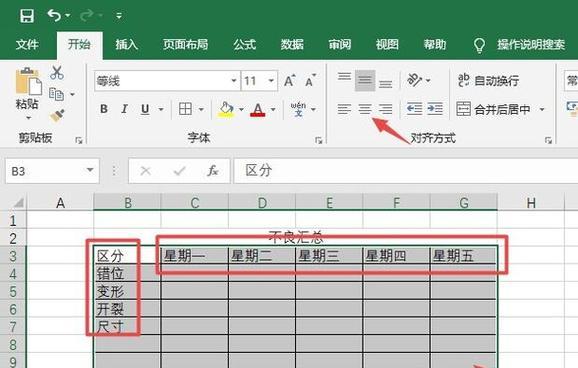Expand the Underline style arrow

point(161,110)
